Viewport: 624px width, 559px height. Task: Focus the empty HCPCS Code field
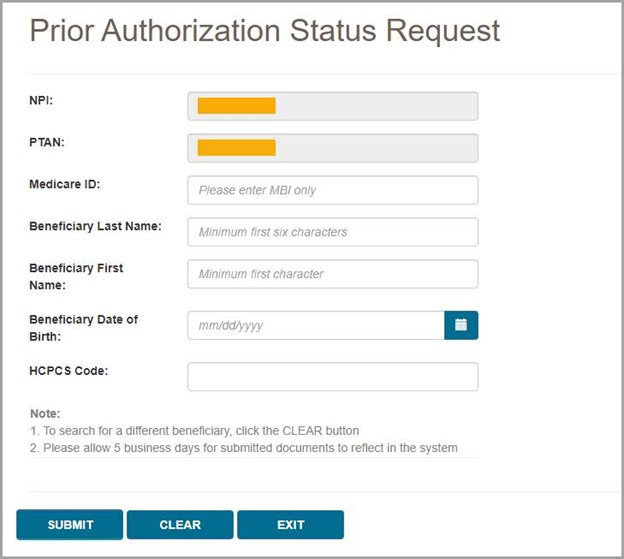332,376
